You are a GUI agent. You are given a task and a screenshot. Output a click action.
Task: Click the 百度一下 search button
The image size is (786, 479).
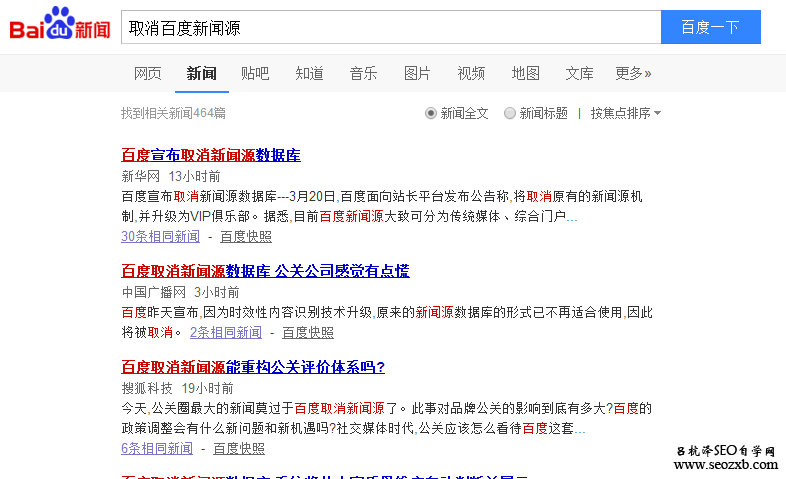point(711,27)
